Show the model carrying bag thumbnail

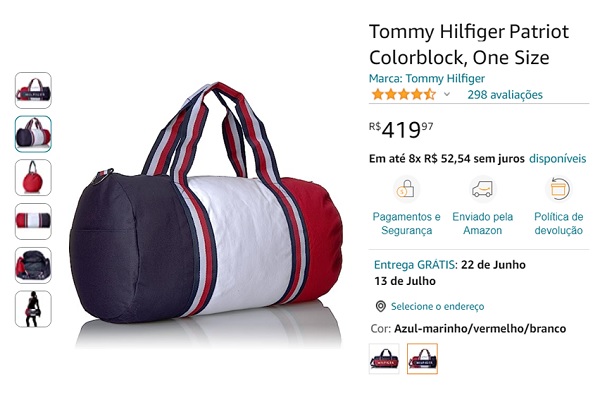click(33, 309)
